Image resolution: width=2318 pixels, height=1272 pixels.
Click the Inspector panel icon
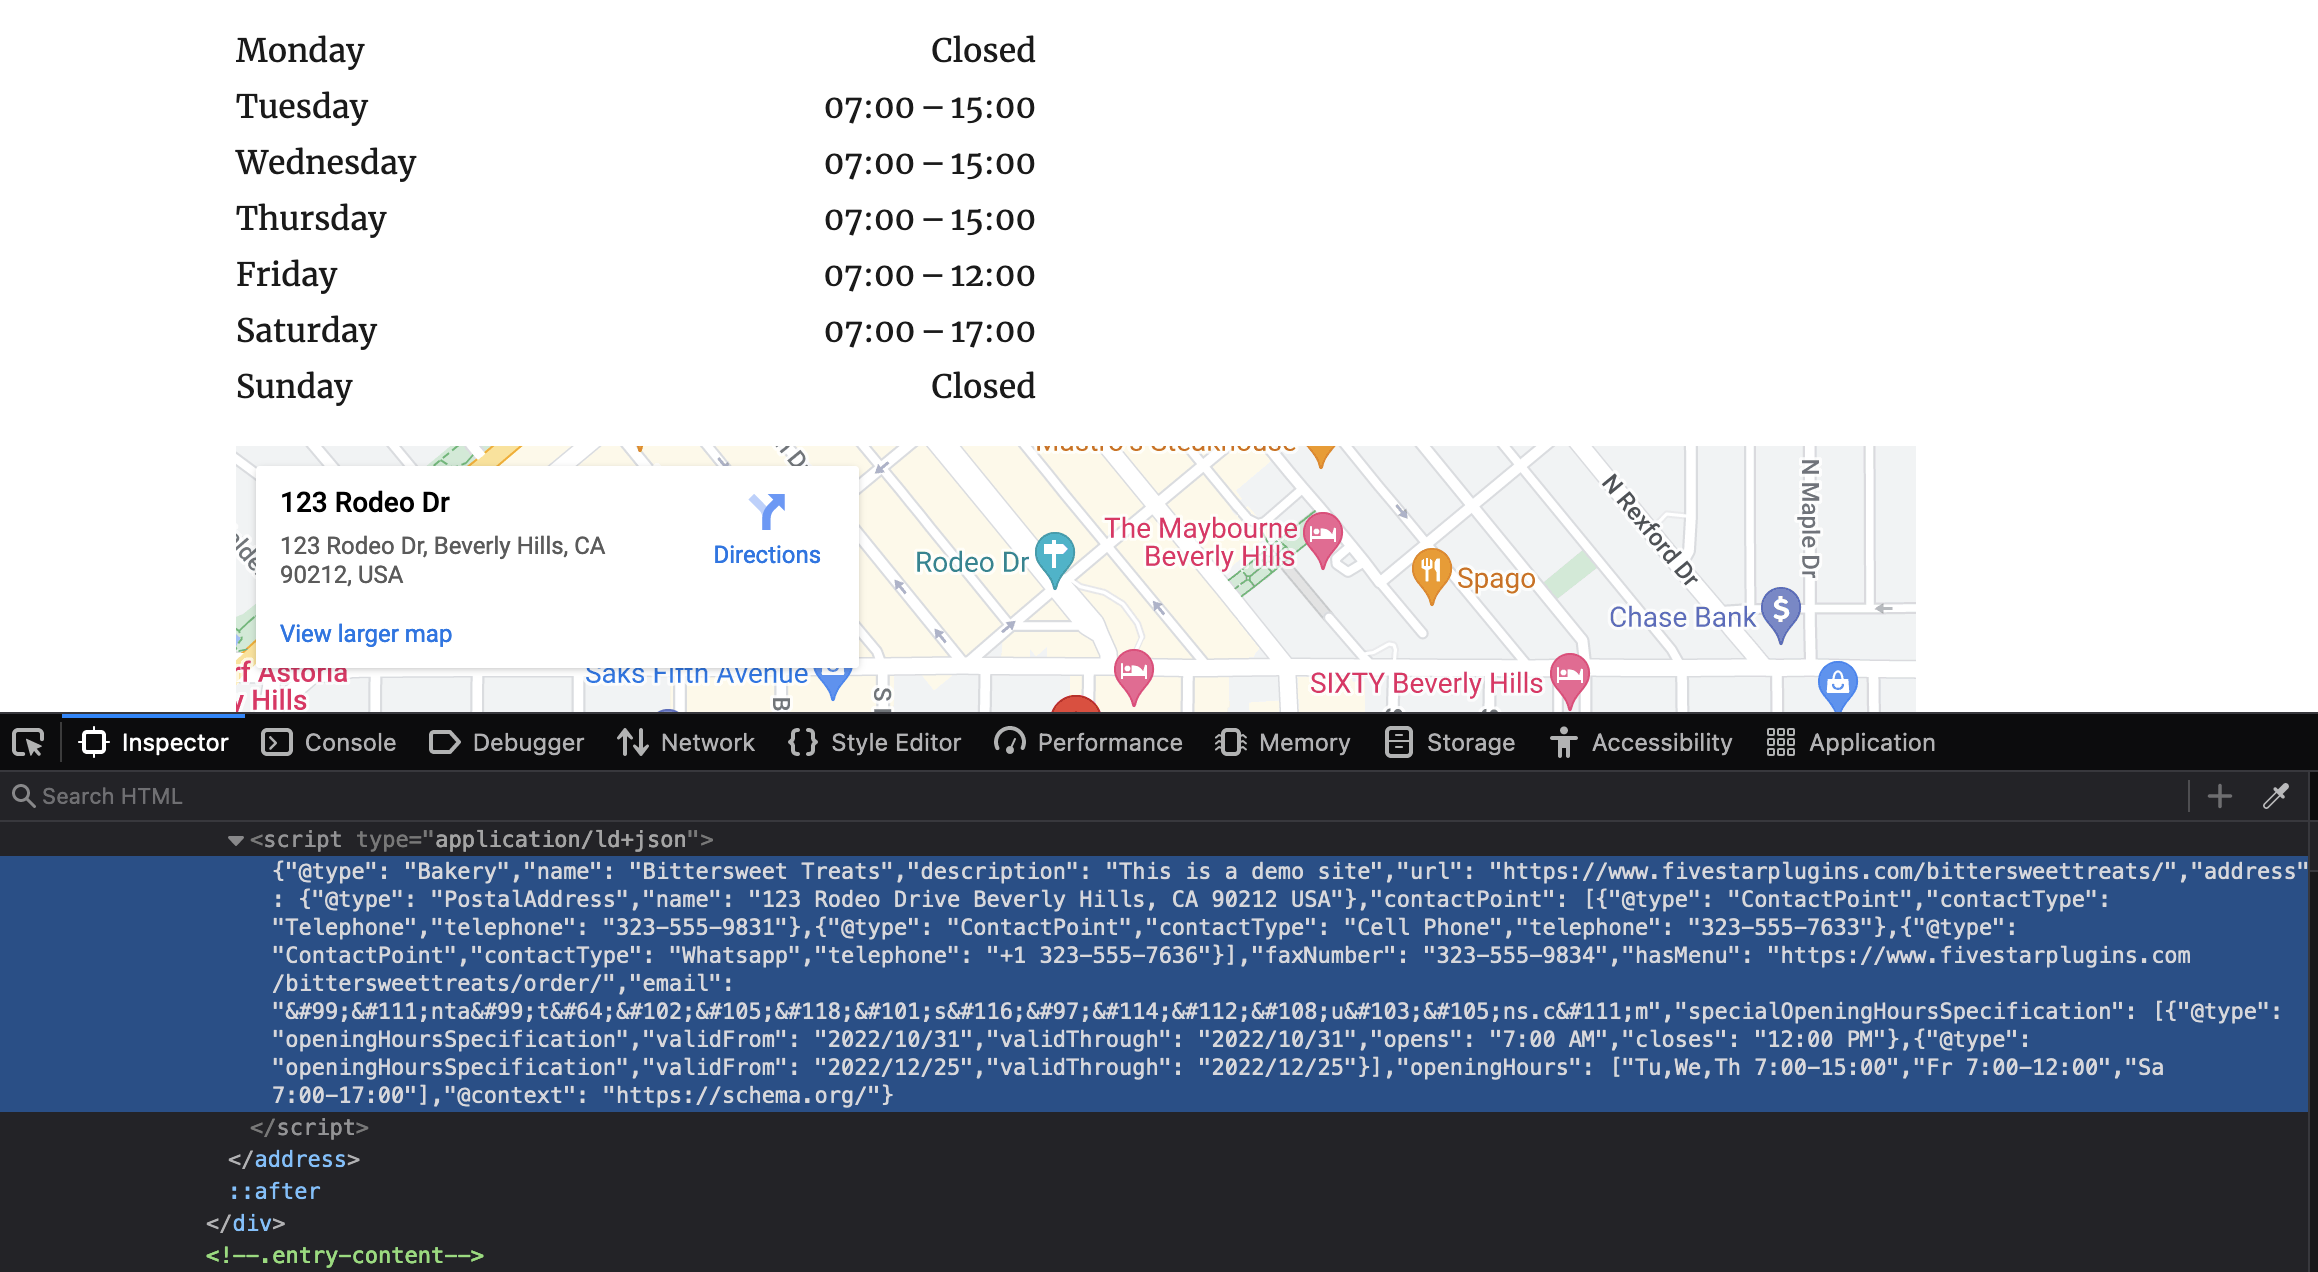click(x=96, y=741)
